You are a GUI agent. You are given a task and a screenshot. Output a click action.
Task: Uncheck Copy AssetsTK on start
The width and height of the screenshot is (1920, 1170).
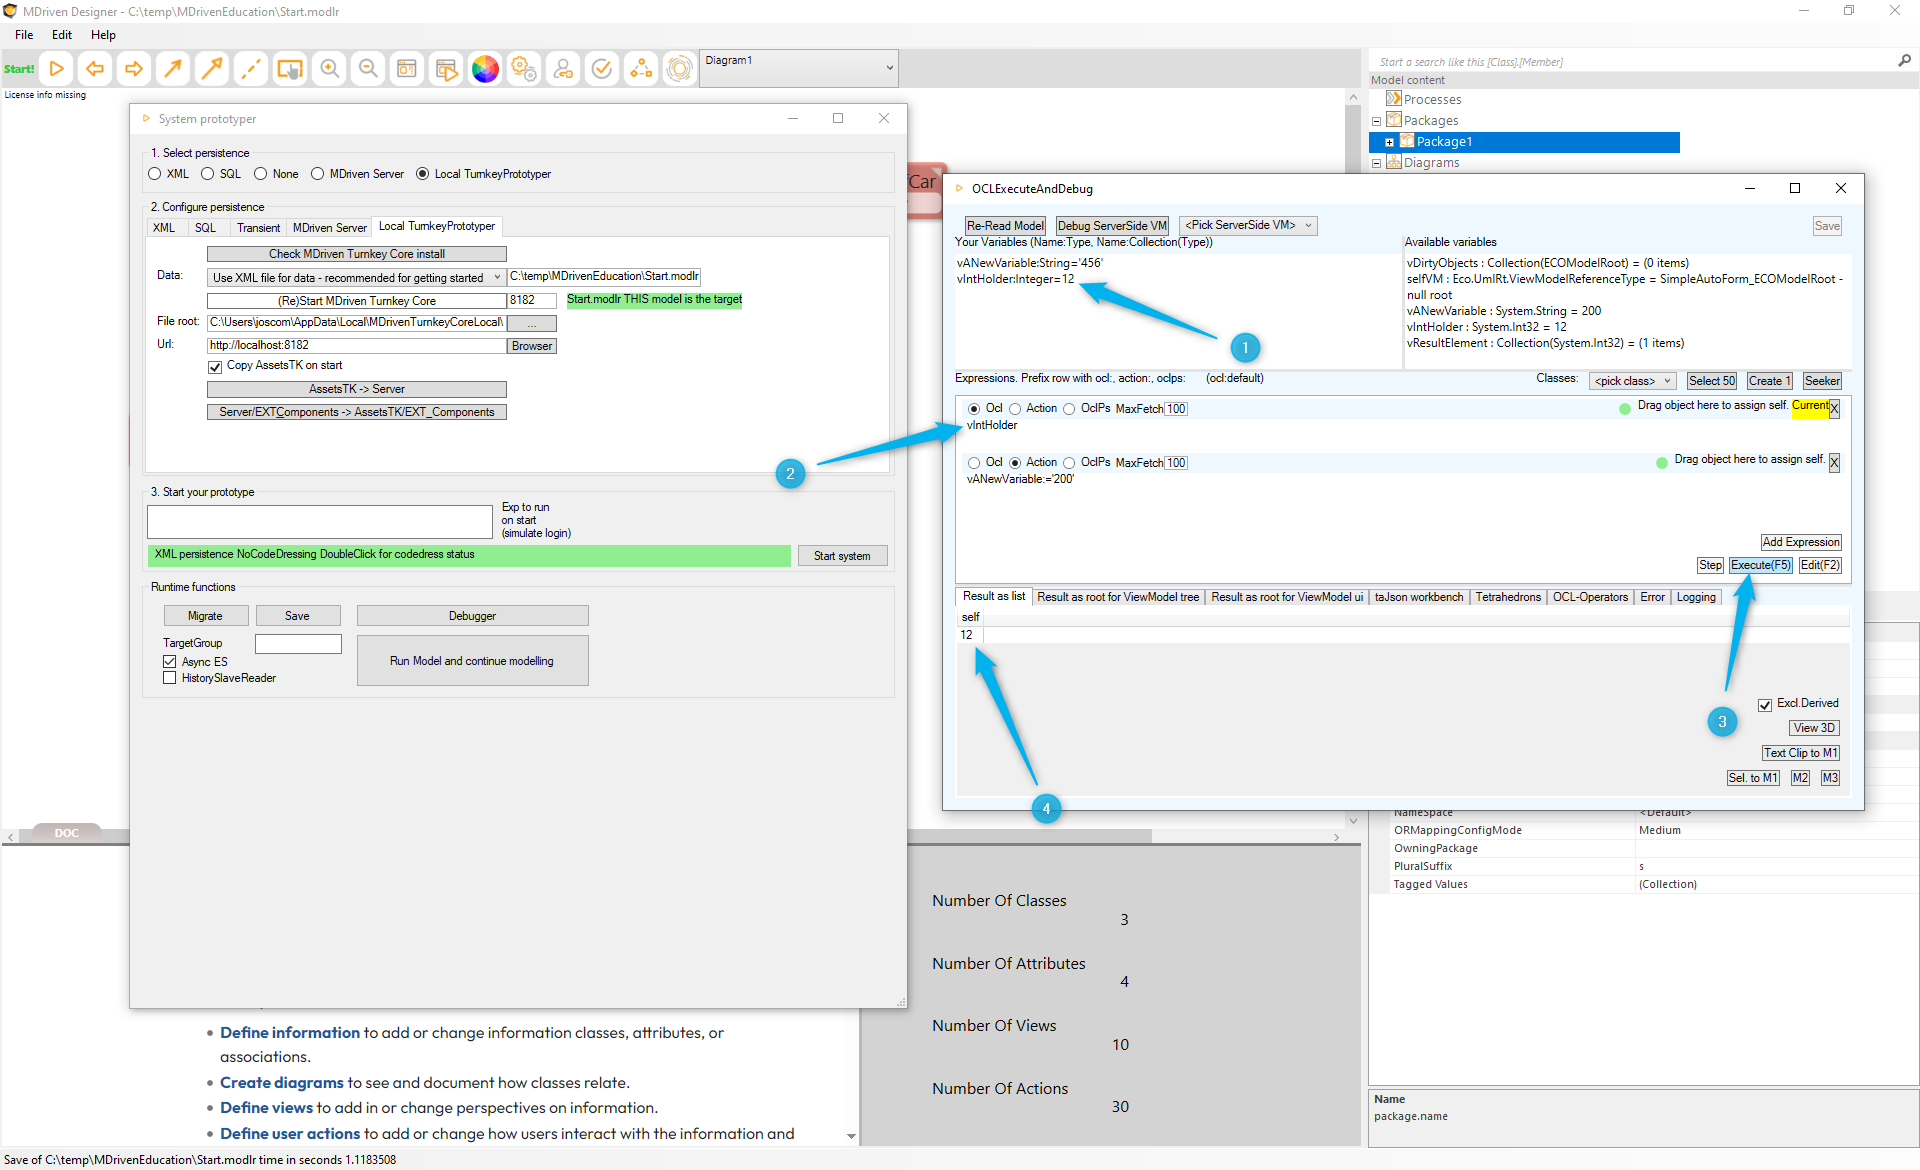215,366
